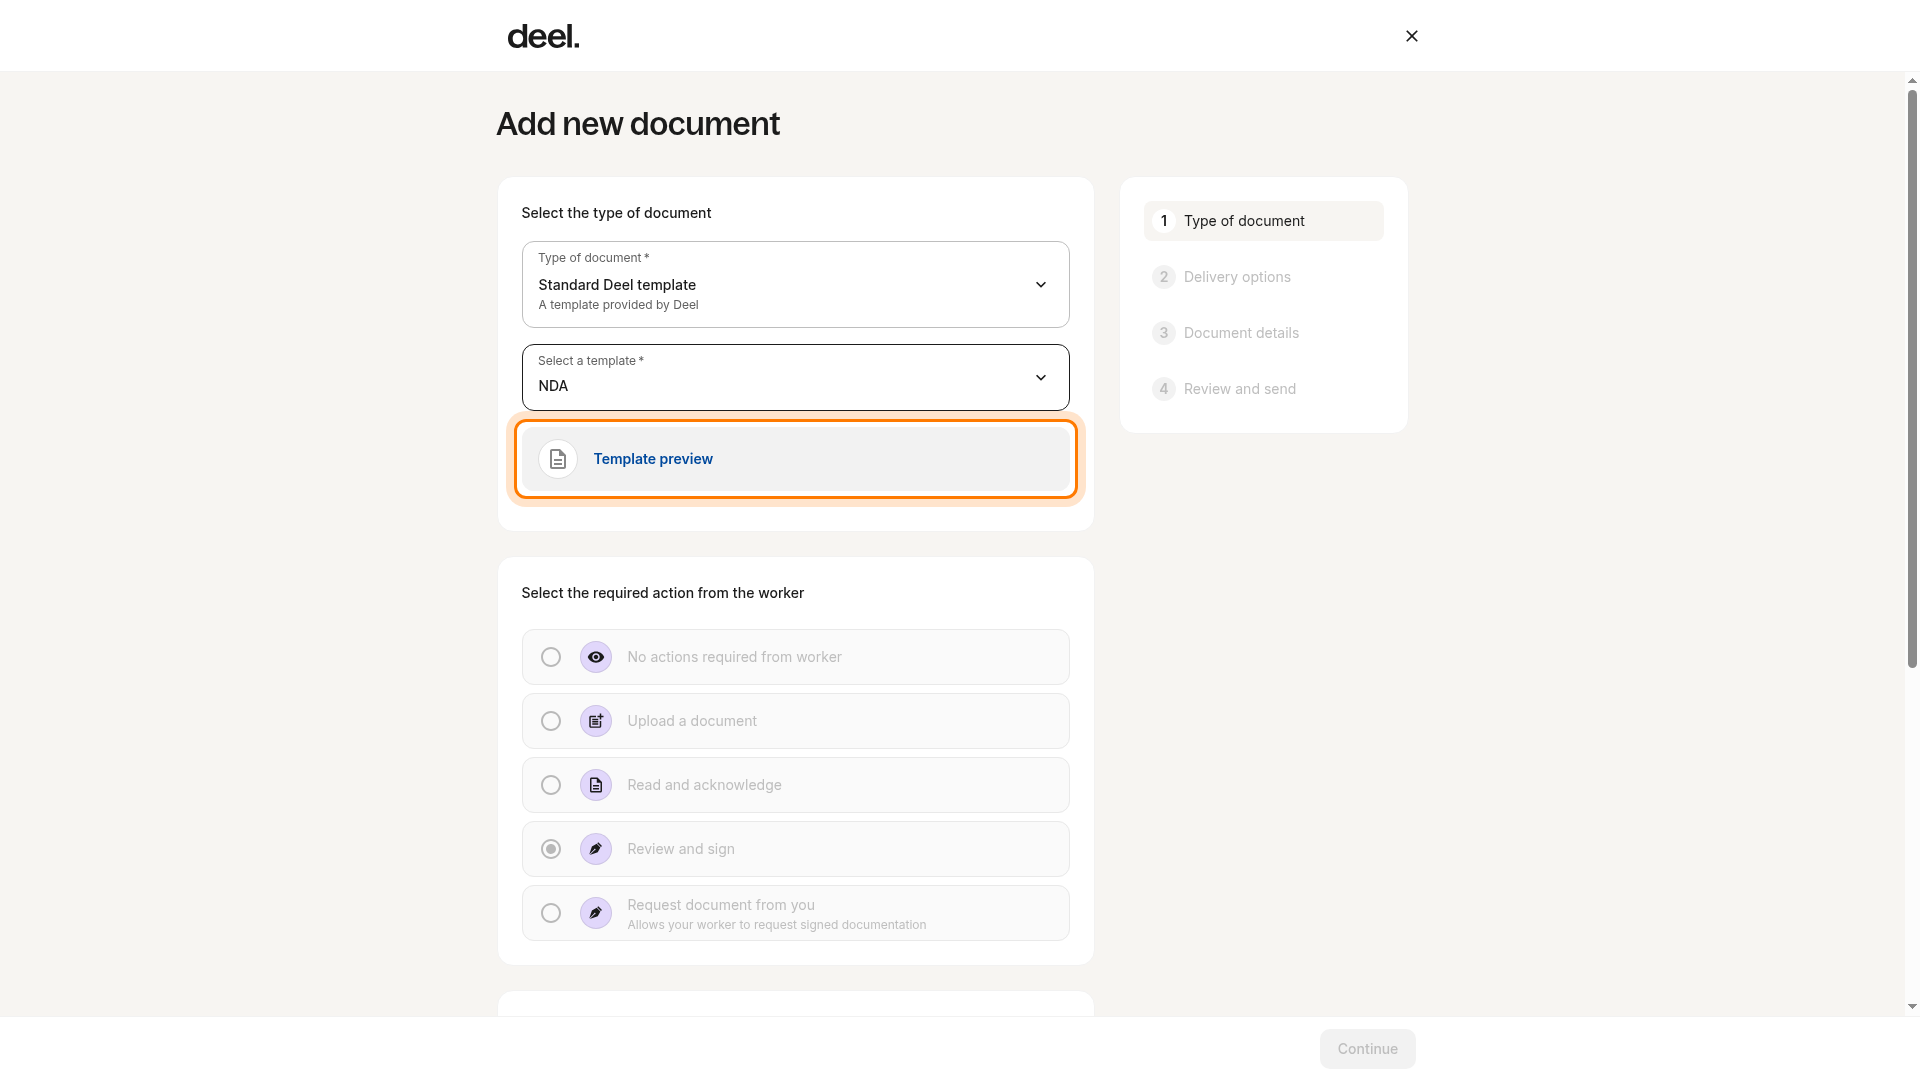Image resolution: width=1920 pixels, height=1080 pixels.
Task: Click 'Allows your worker to request signed documentation' text
Action: [x=776, y=925]
